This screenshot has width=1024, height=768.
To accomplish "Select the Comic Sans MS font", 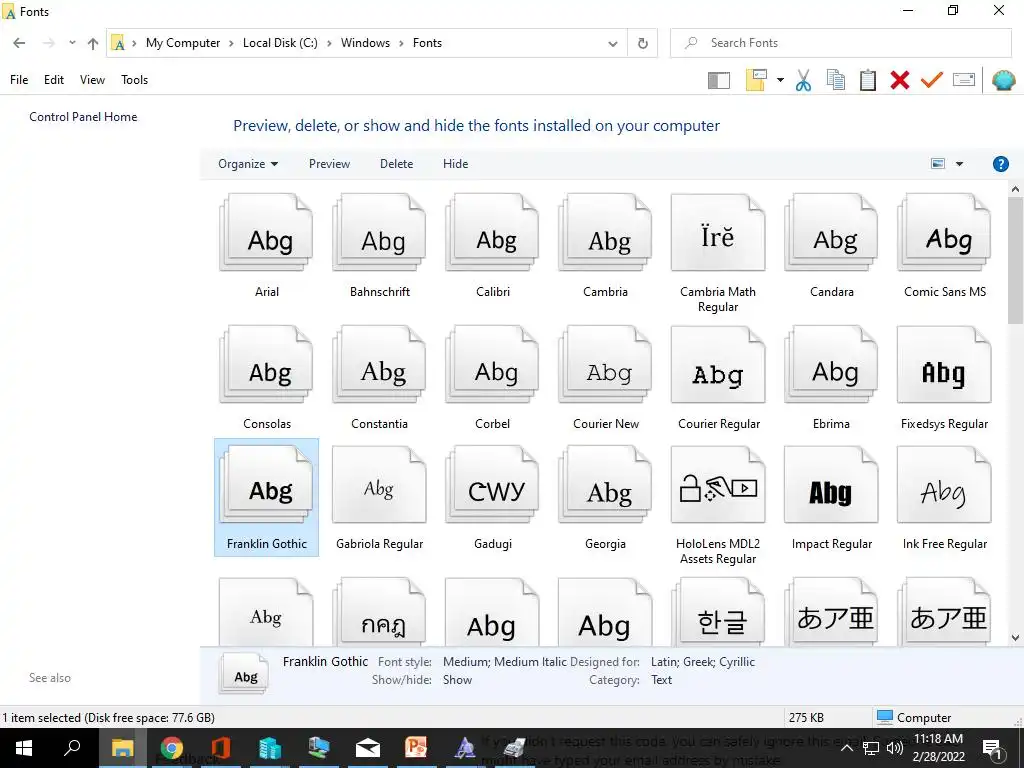I will (x=944, y=246).
